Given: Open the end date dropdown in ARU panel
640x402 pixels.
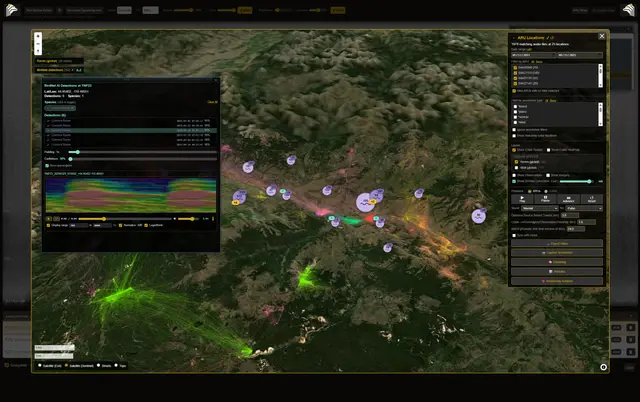Looking at the screenshot, I should (x=580, y=55).
